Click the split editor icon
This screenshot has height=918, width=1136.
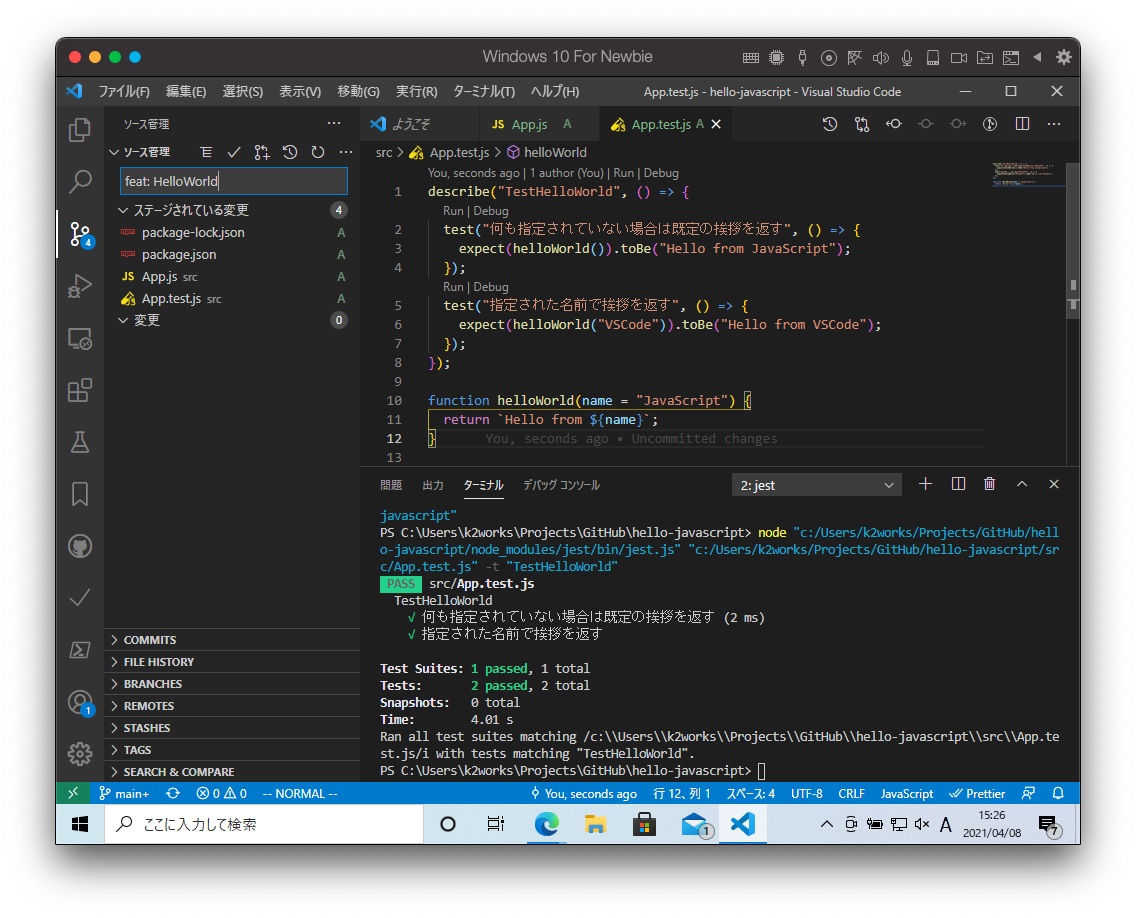click(1022, 124)
